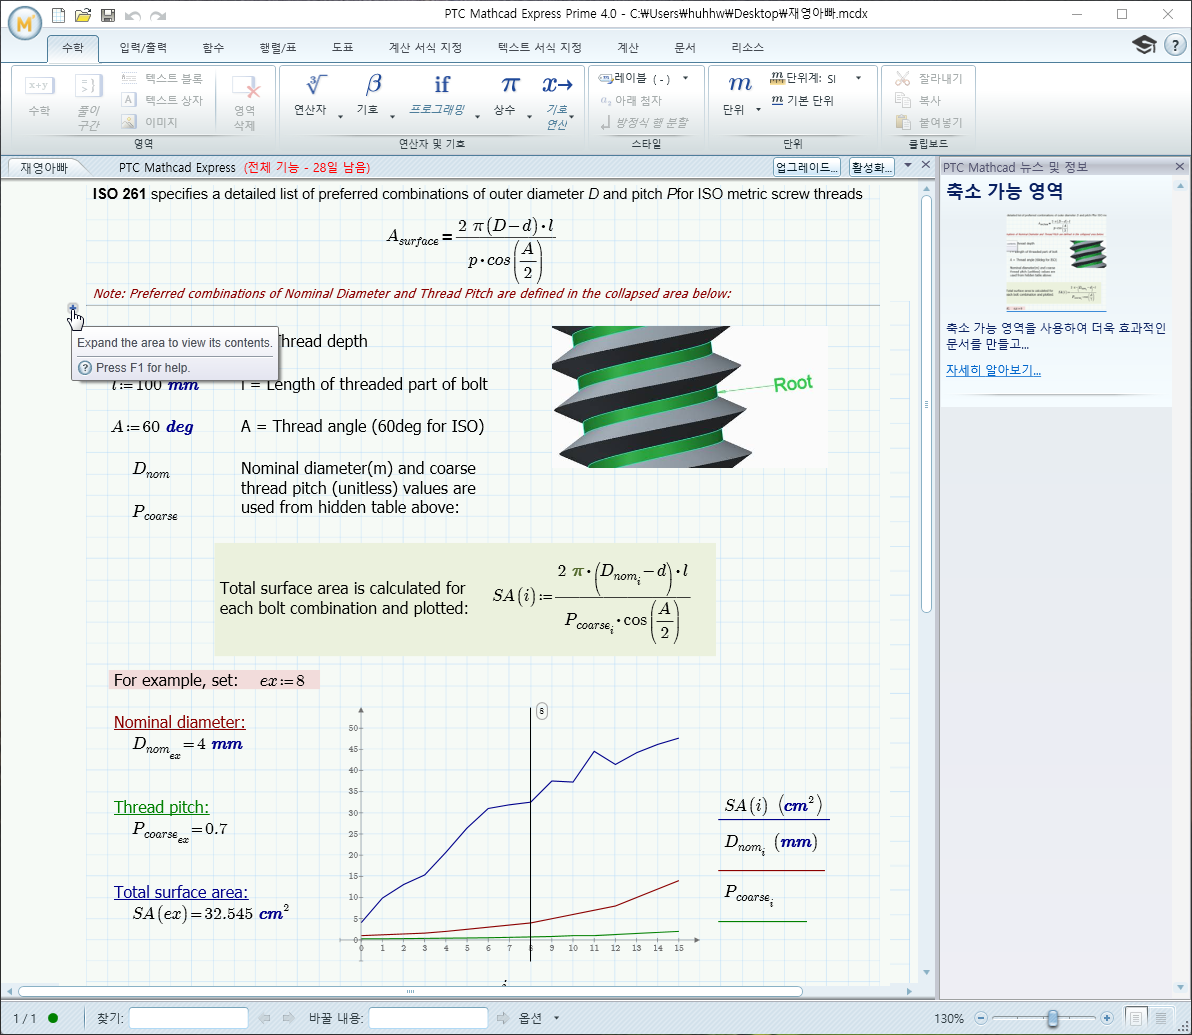Image resolution: width=1192 pixels, height=1035 pixels.
Task: Expand the collapsed area plus button
Action: (73, 308)
